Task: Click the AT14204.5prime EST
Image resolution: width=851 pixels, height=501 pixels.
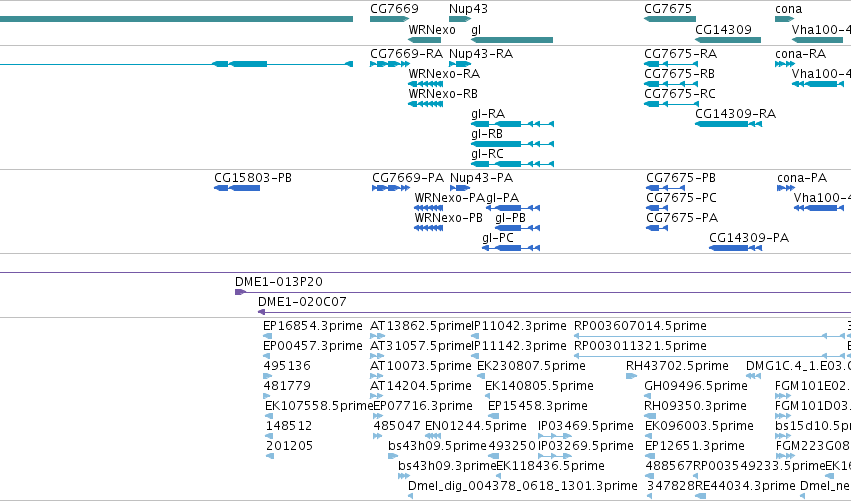Action: [x=377, y=396]
